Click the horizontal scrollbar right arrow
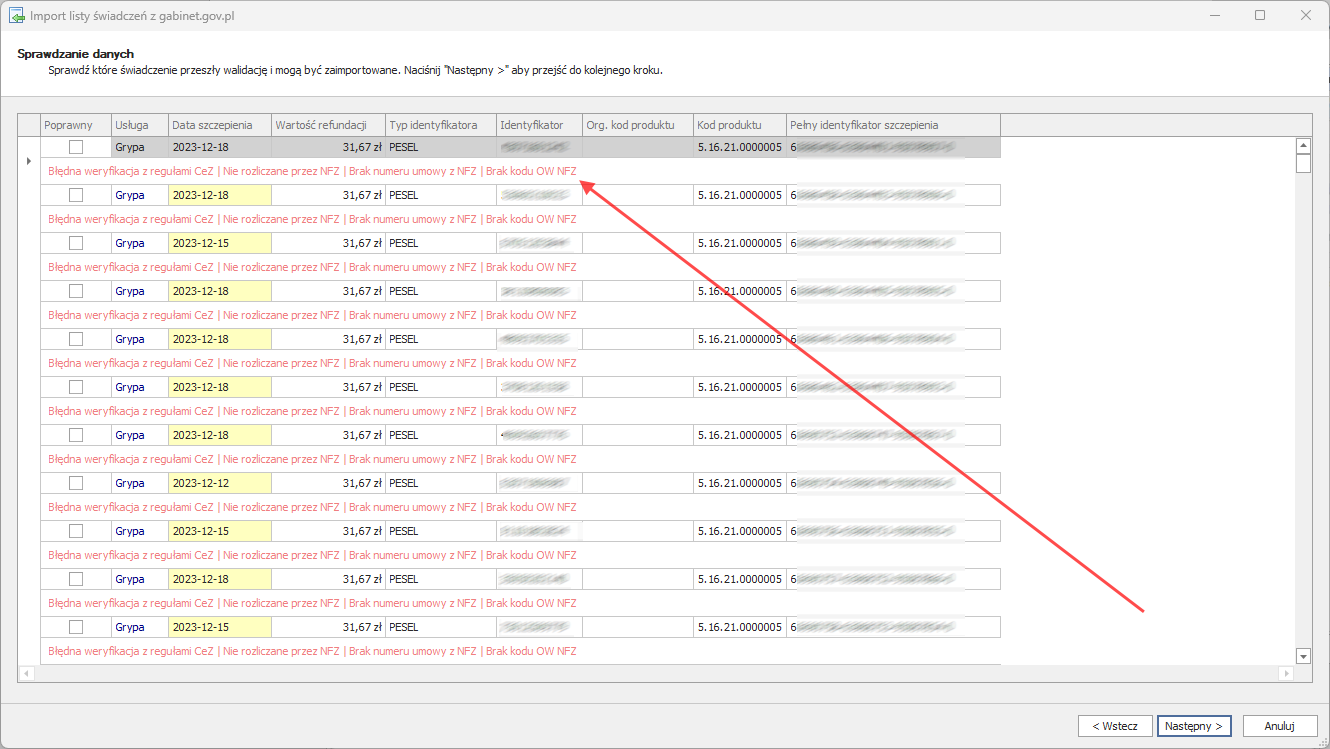 (x=1286, y=674)
